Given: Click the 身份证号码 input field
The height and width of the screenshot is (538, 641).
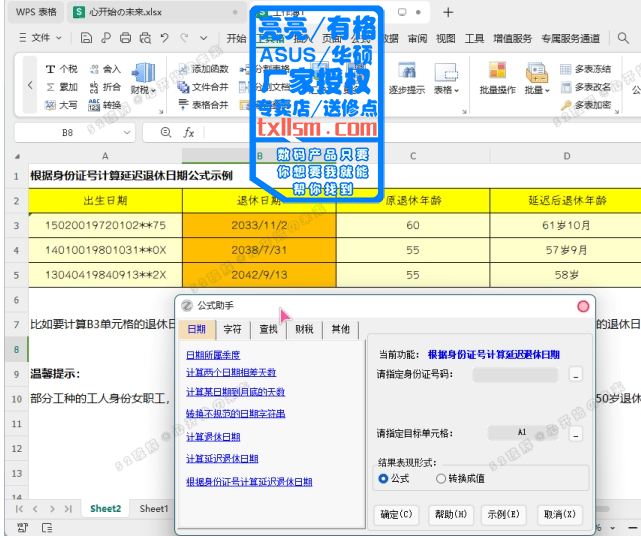Looking at the screenshot, I should tap(515, 374).
